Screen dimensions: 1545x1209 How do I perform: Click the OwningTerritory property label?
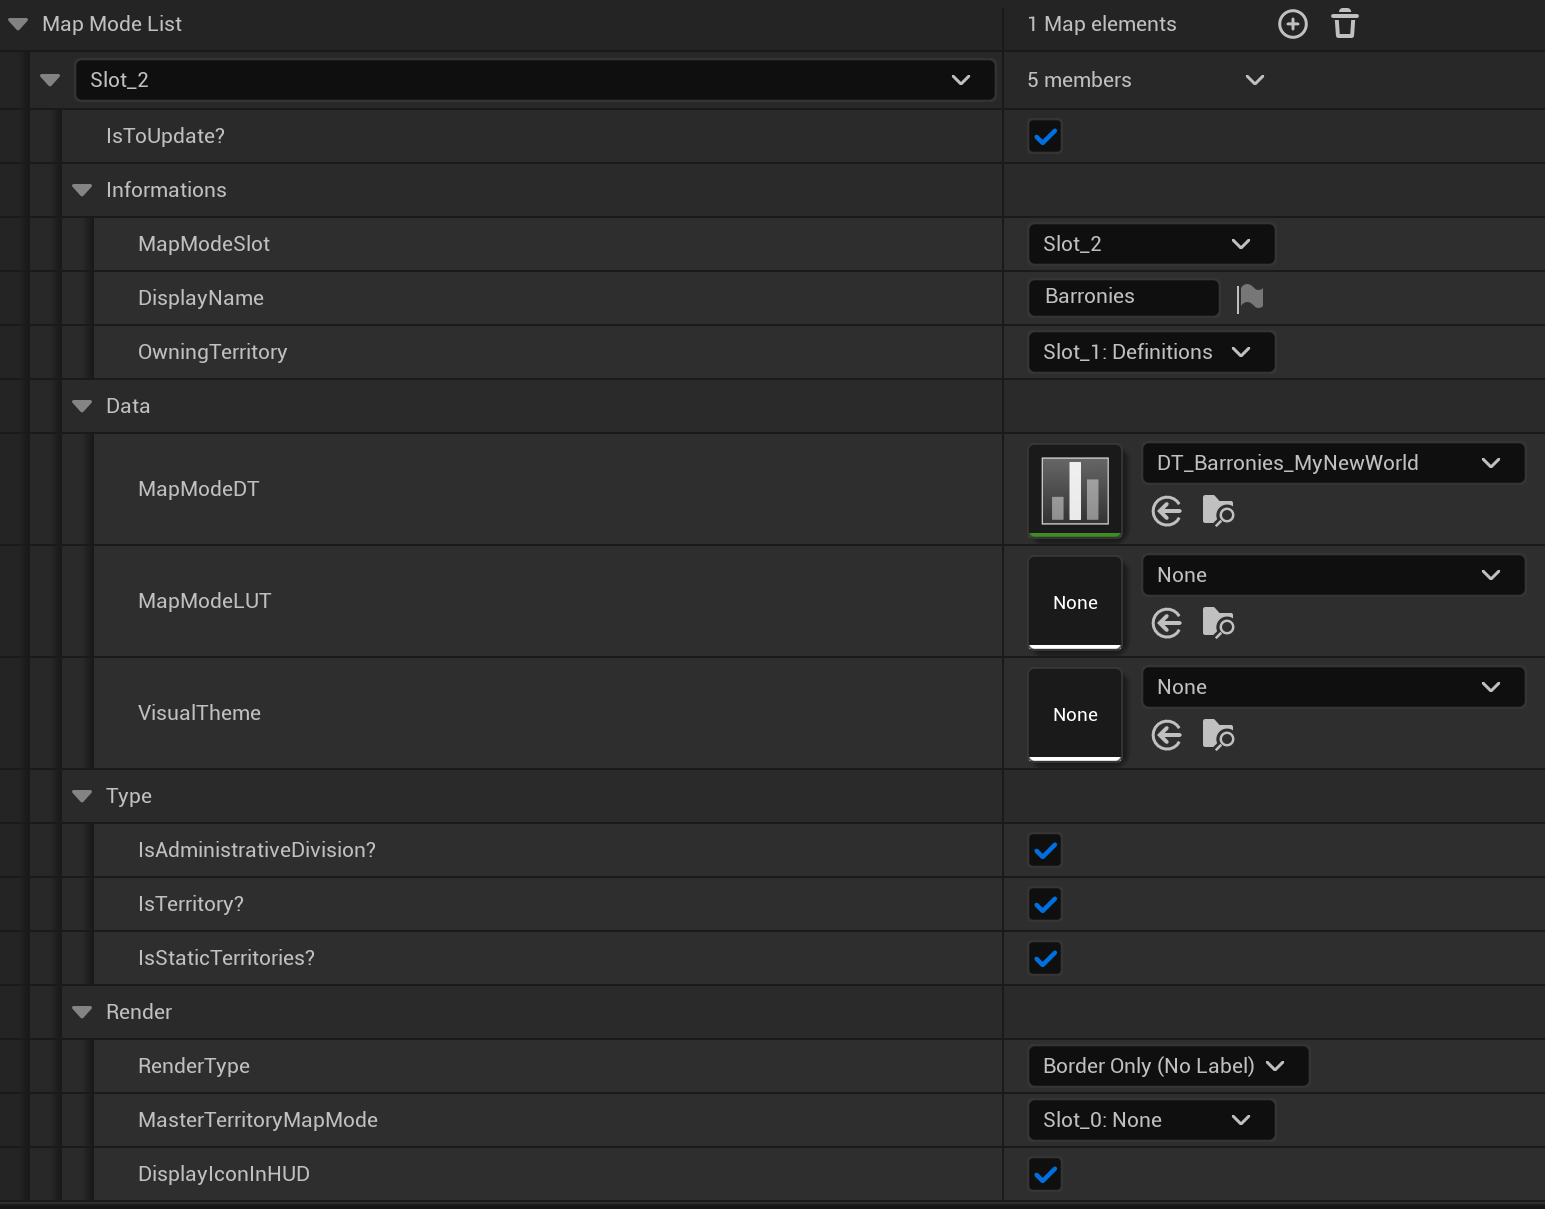(x=212, y=352)
